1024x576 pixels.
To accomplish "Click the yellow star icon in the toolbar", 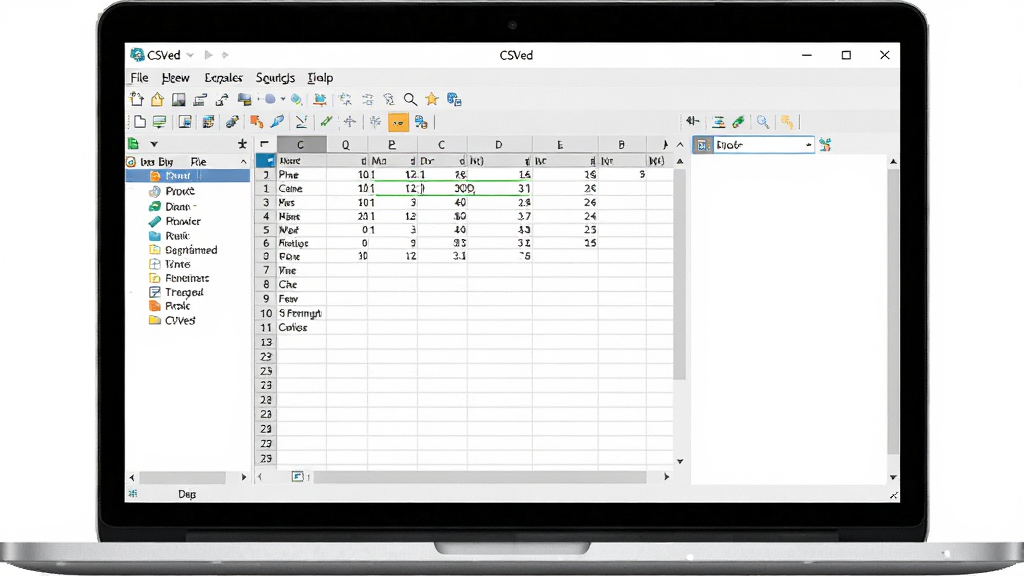I will 432,99.
